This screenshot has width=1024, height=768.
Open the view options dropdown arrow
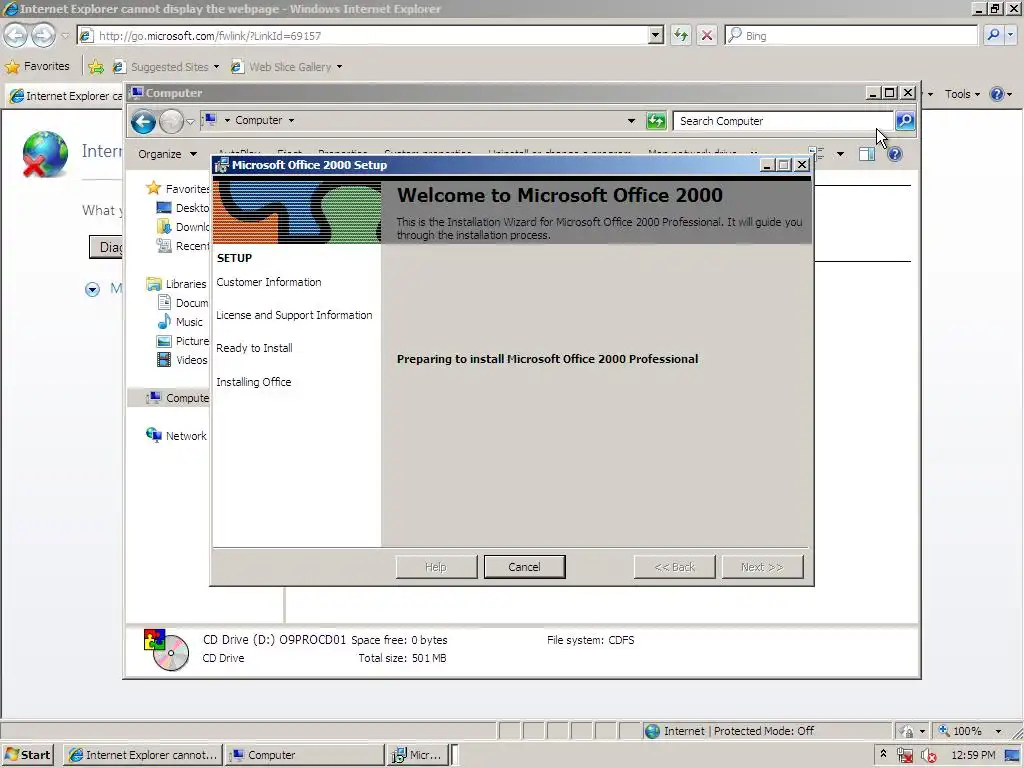tap(840, 154)
